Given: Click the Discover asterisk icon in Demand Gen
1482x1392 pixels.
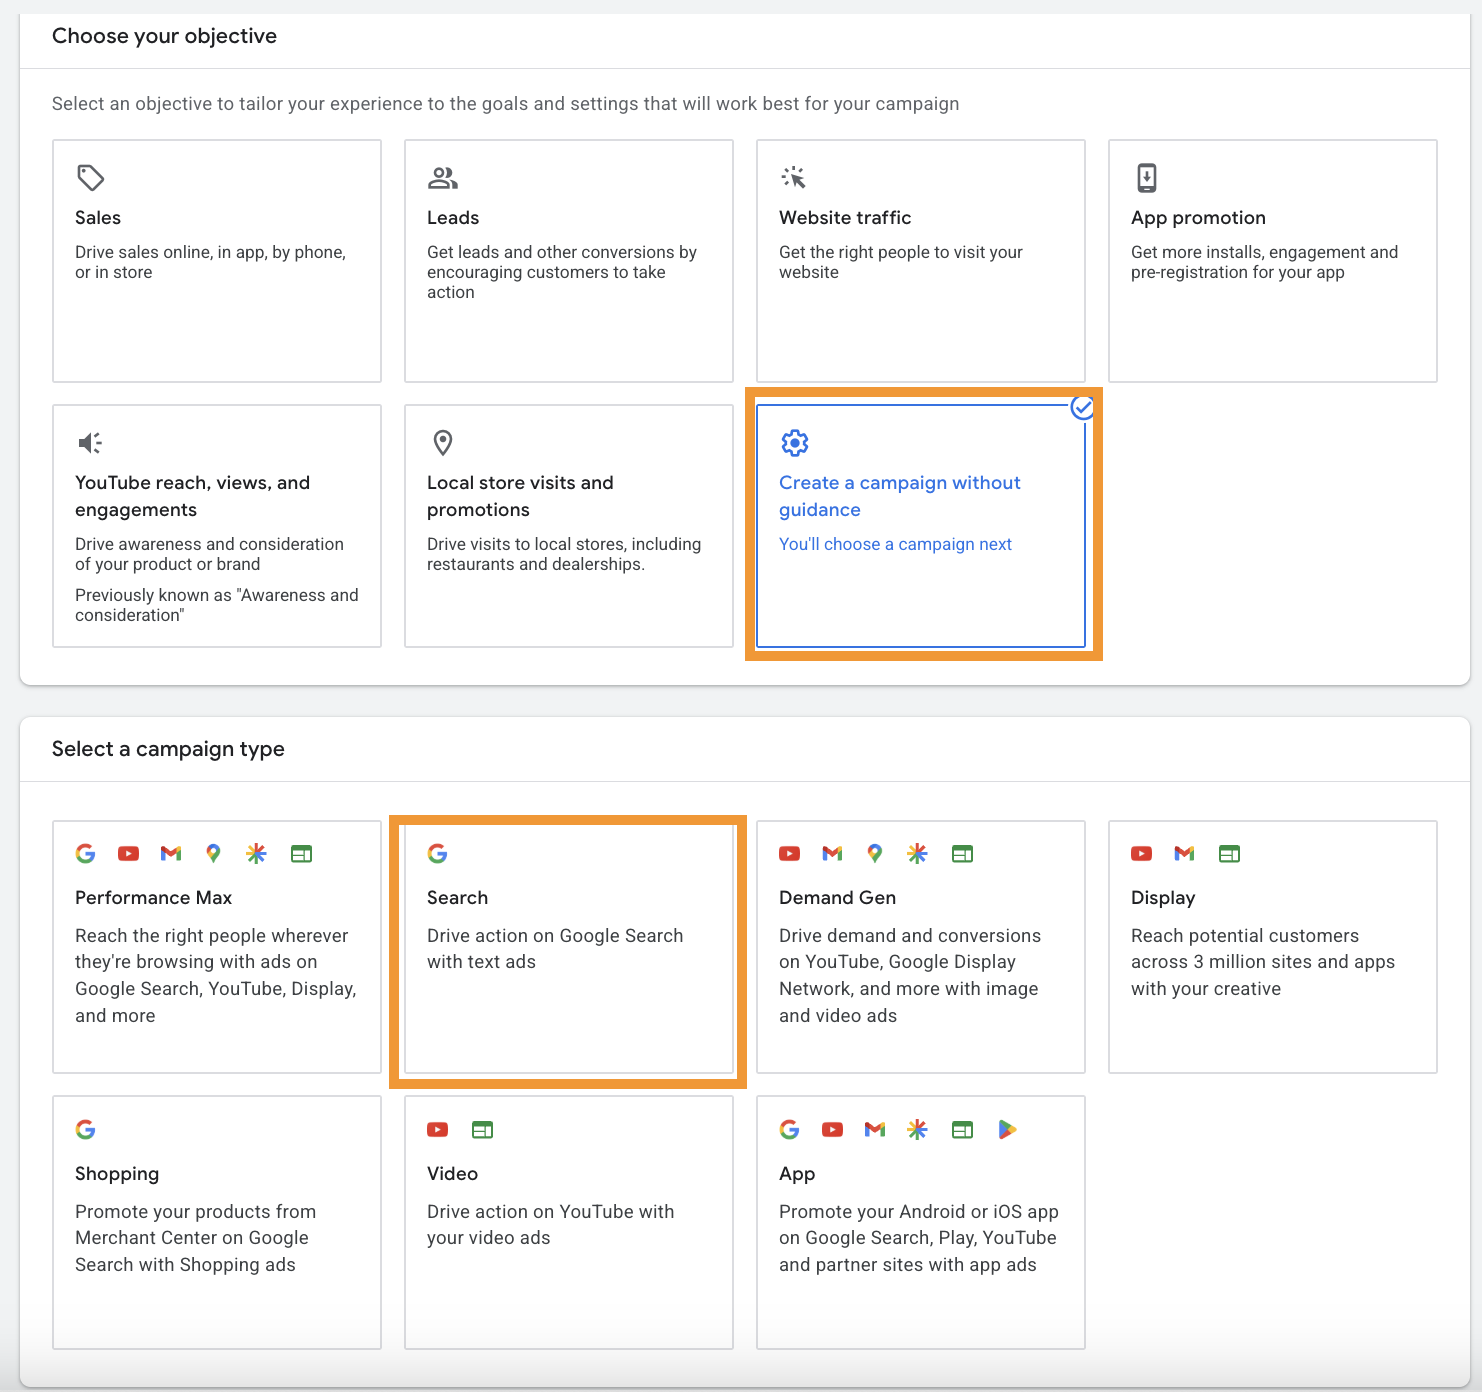Looking at the screenshot, I should (917, 853).
